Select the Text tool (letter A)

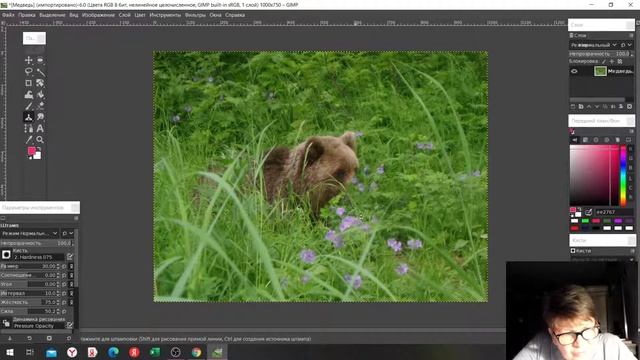(x=40, y=129)
